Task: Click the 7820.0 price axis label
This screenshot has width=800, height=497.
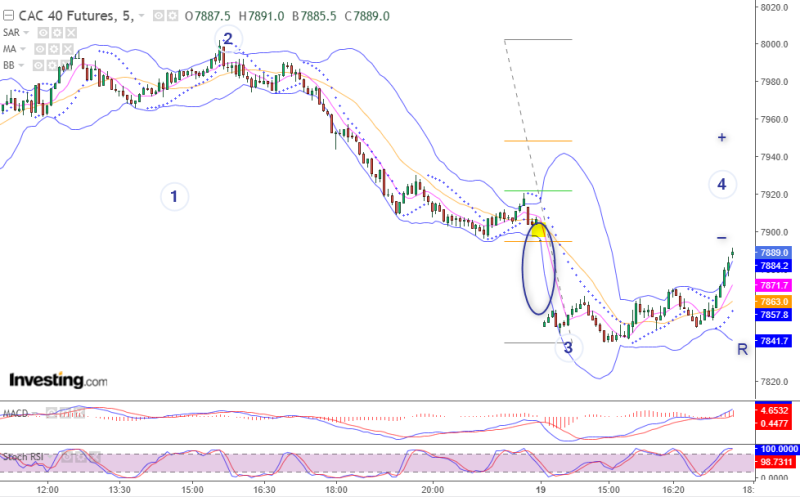Action: (x=774, y=382)
